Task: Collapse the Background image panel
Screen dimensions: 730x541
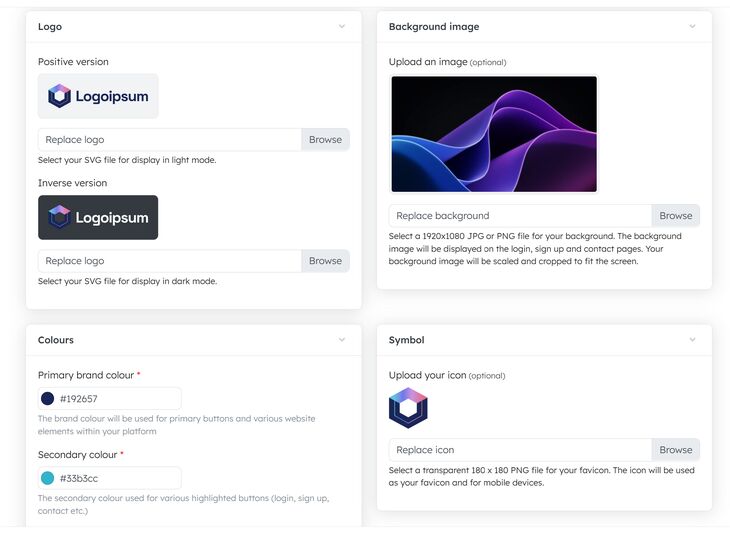Action: (692, 27)
